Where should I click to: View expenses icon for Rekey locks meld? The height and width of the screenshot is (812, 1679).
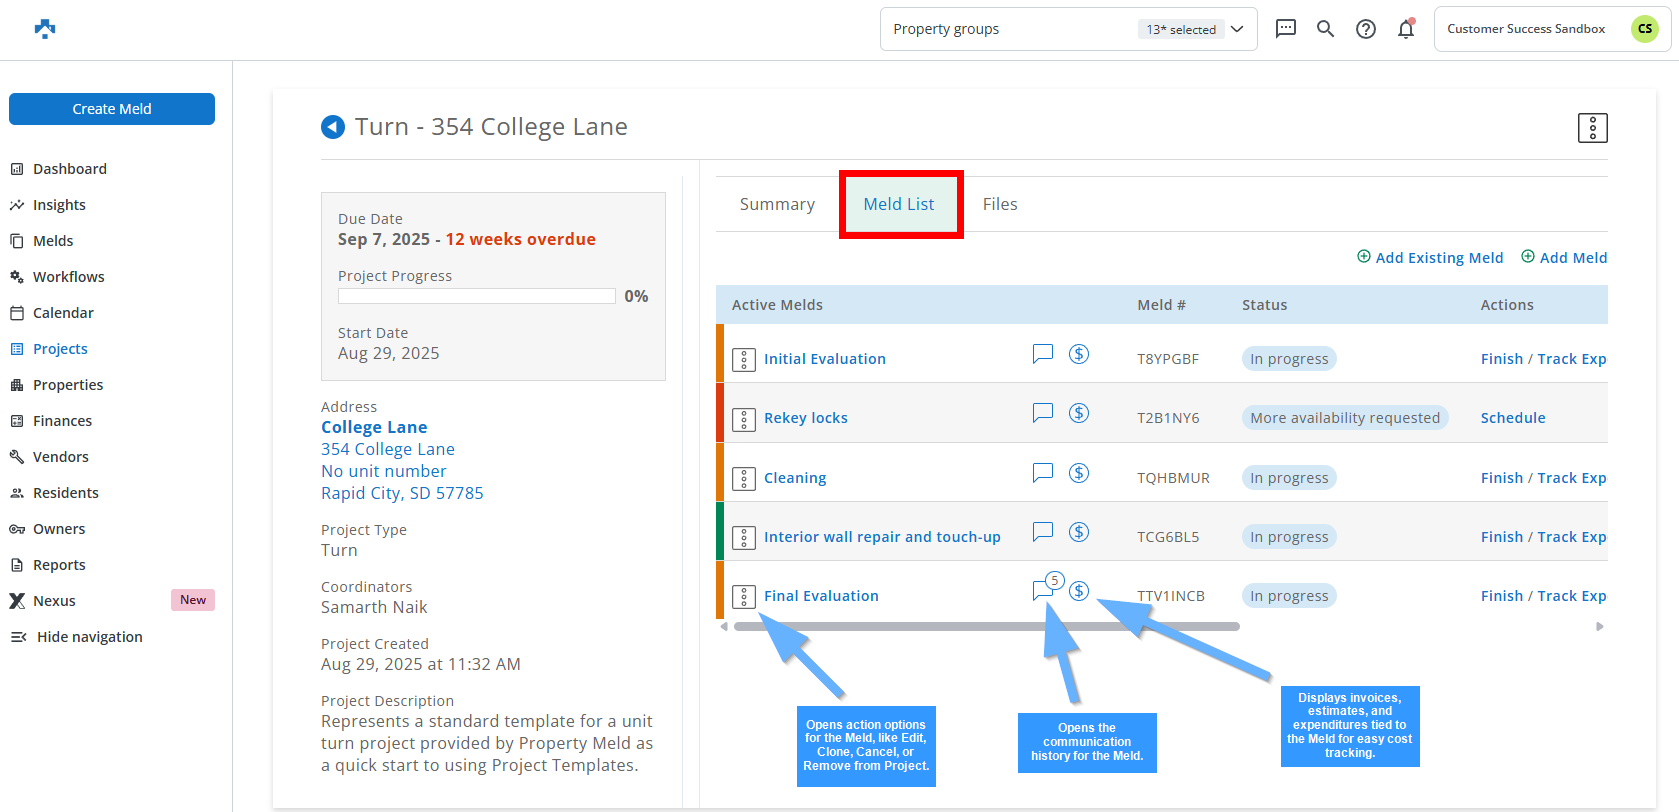[x=1078, y=413]
